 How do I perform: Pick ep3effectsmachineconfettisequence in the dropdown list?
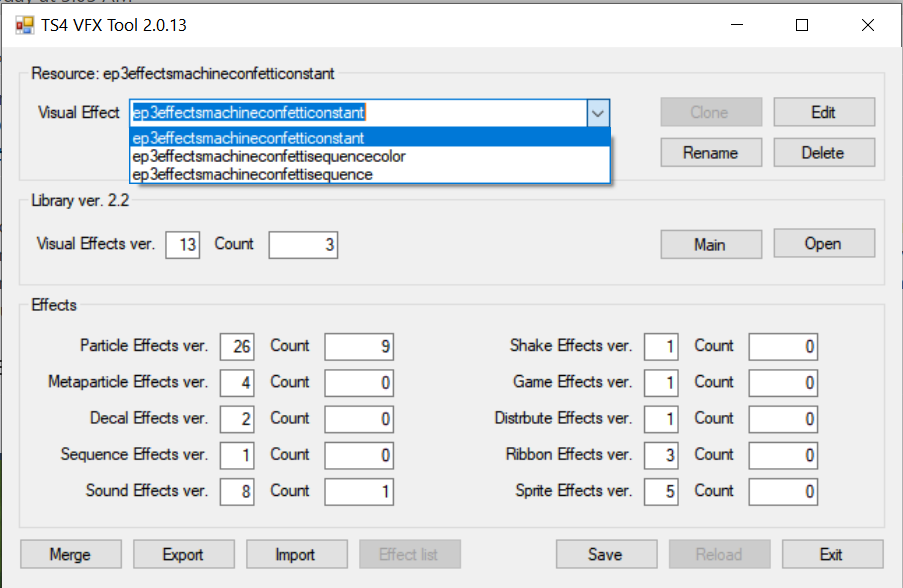tap(370, 174)
